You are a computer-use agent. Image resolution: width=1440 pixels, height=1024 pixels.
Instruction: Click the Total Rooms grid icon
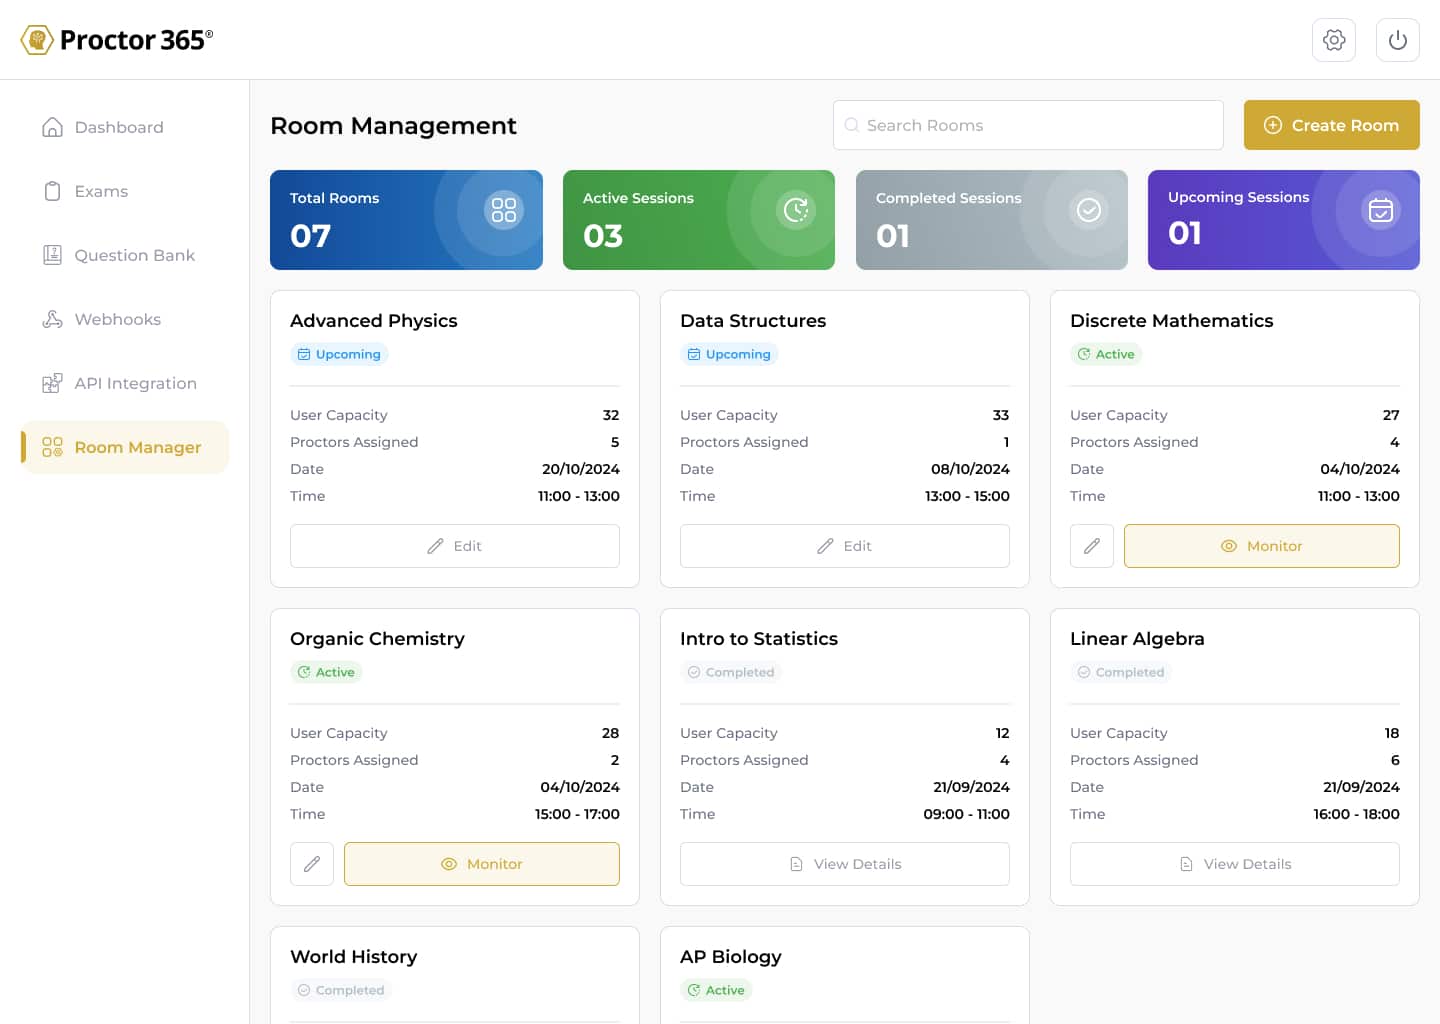pos(503,209)
